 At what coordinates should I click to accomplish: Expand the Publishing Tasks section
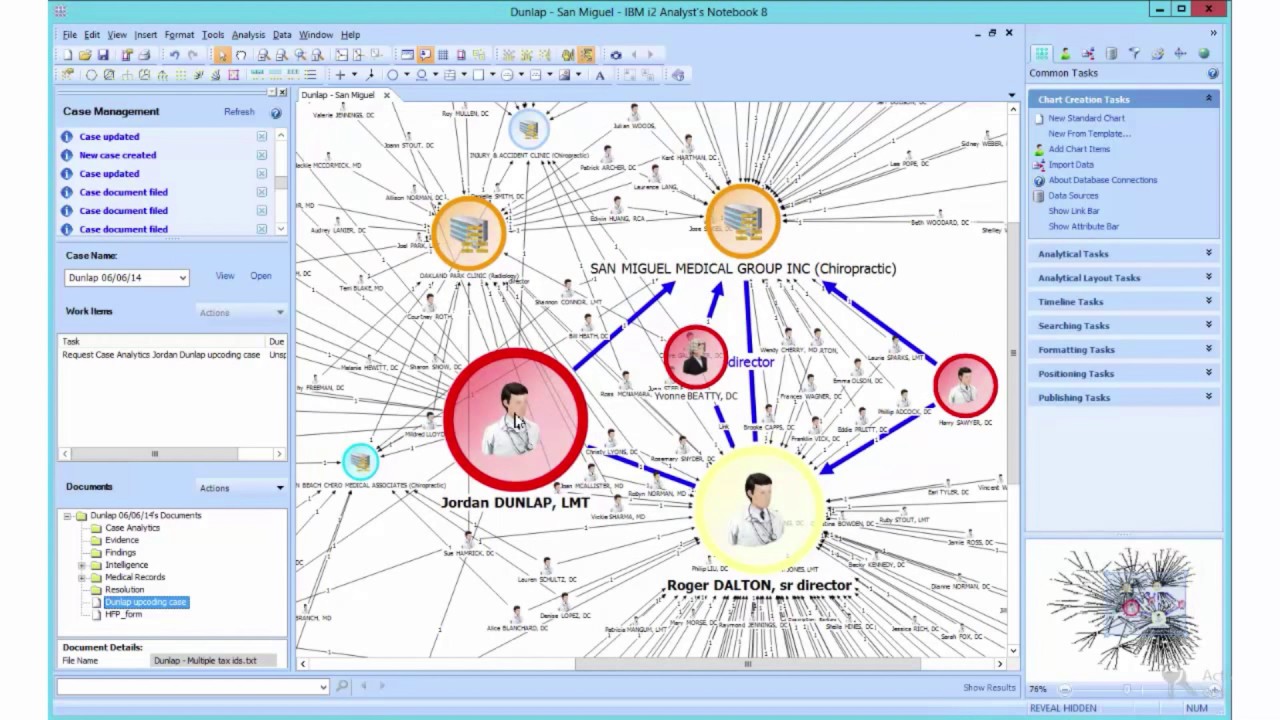point(1208,397)
